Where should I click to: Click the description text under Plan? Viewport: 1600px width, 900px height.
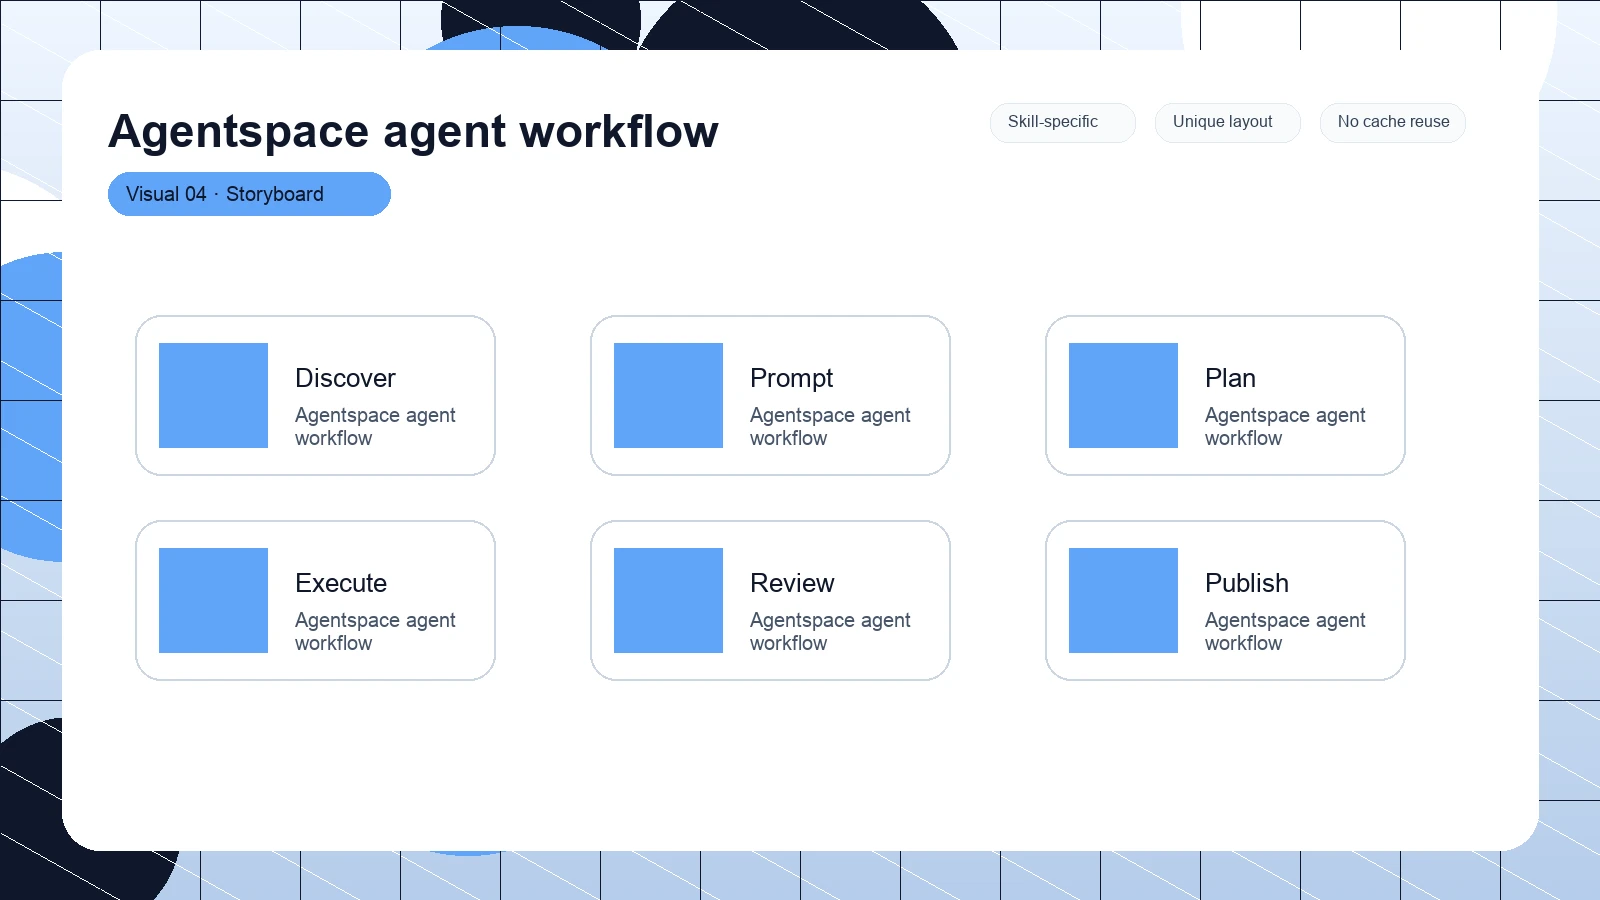tap(1285, 426)
